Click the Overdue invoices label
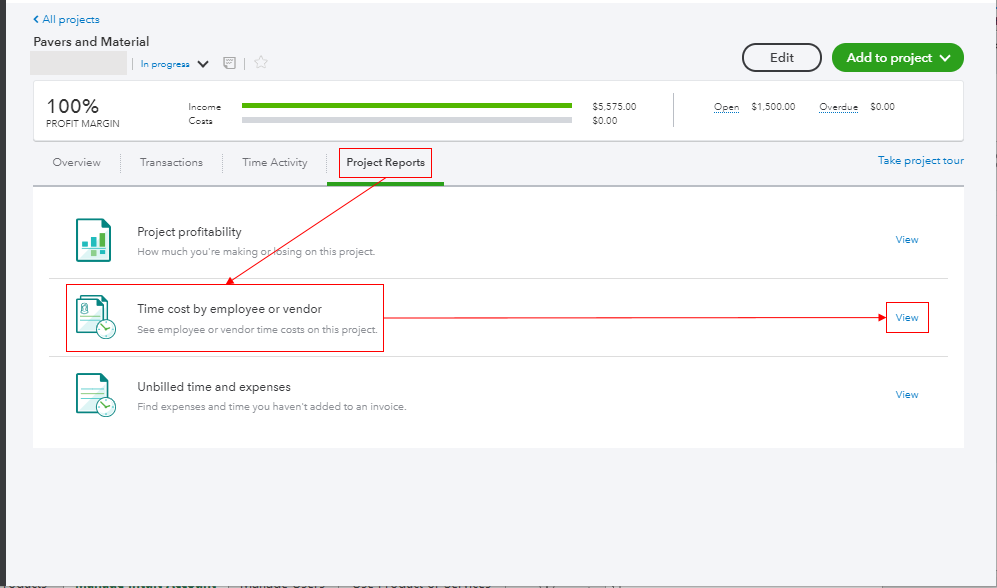The height and width of the screenshot is (588, 997). click(838, 107)
